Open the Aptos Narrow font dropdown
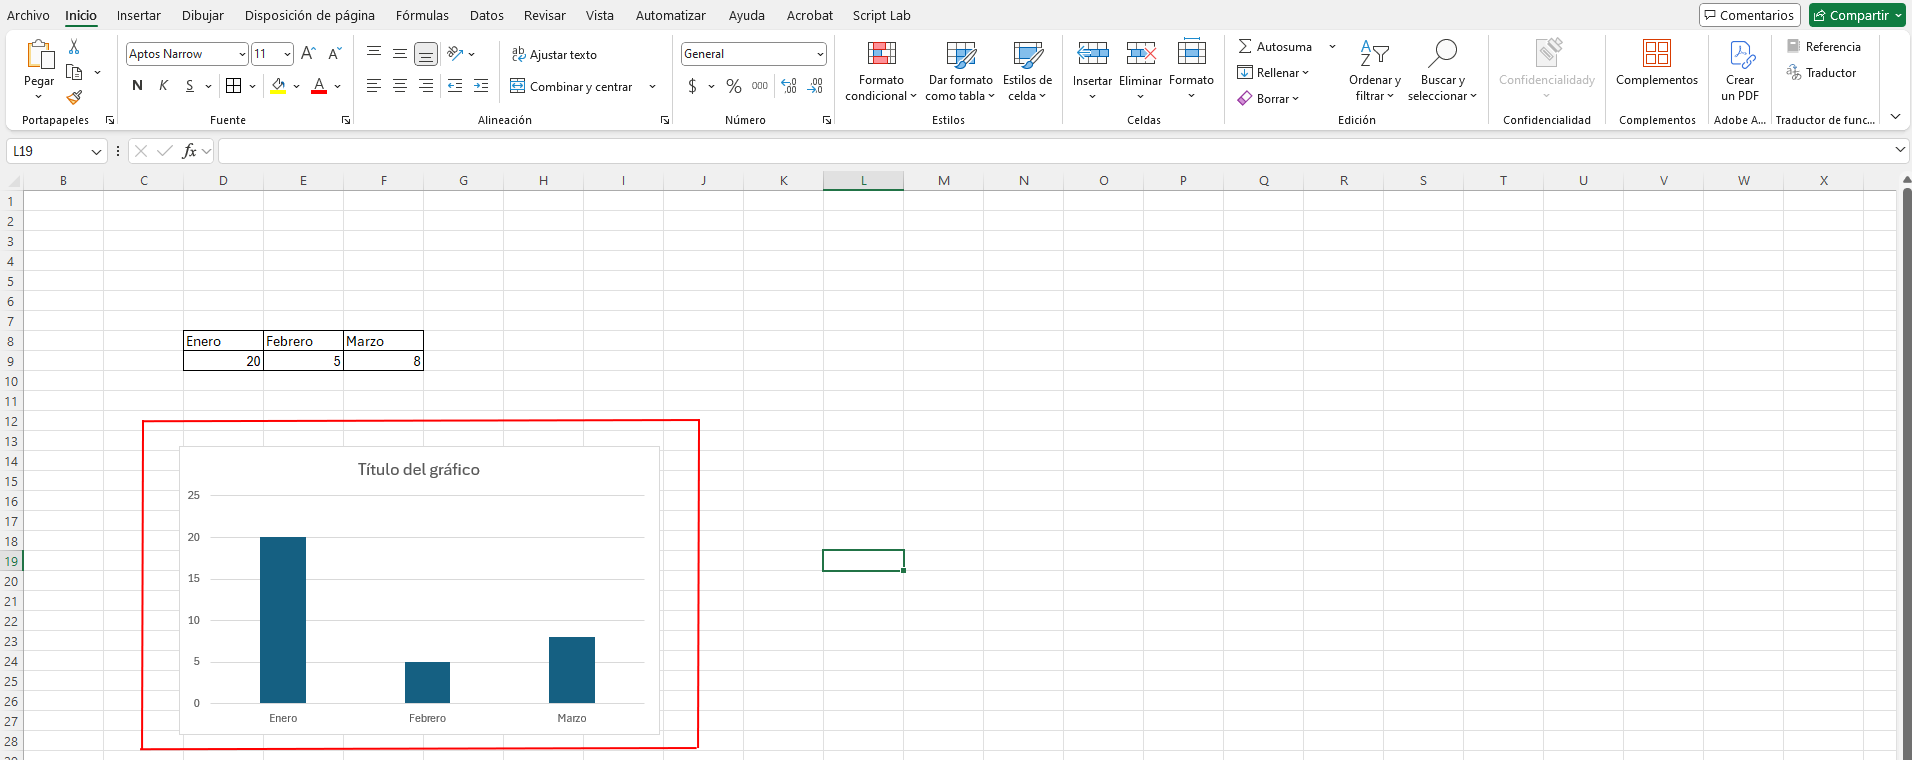 pos(242,54)
